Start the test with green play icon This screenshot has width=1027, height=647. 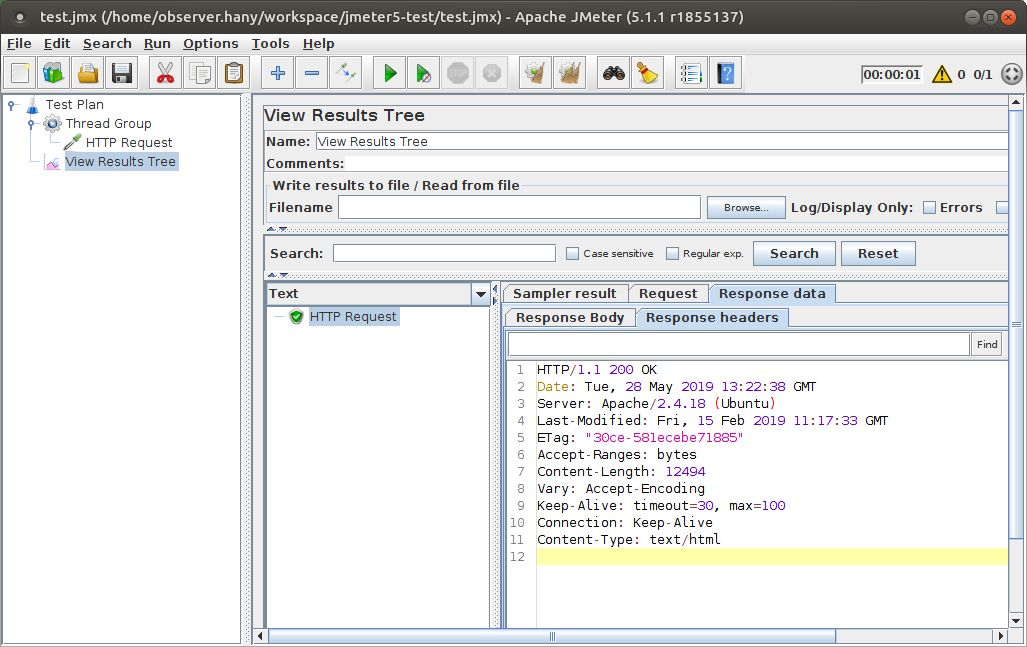[390, 73]
